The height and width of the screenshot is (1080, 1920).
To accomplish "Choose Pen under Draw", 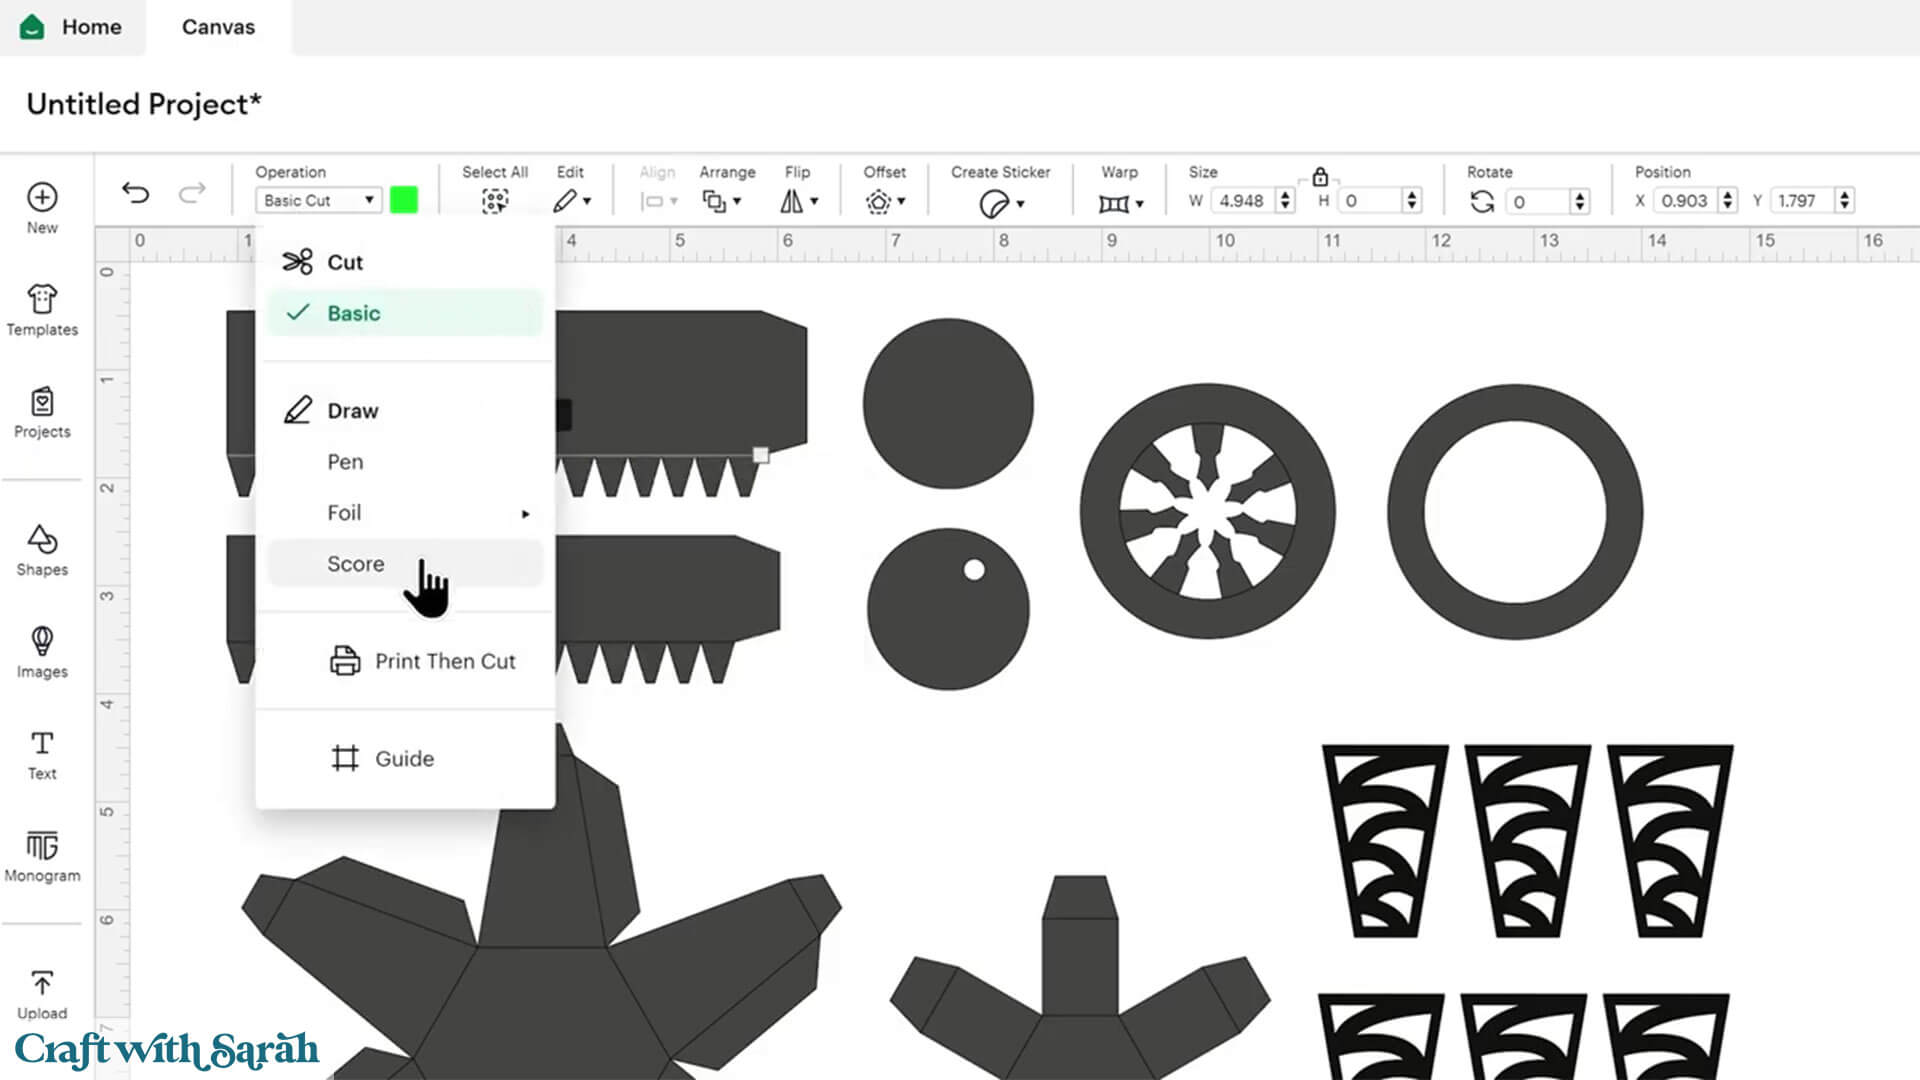I will point(345,462).
